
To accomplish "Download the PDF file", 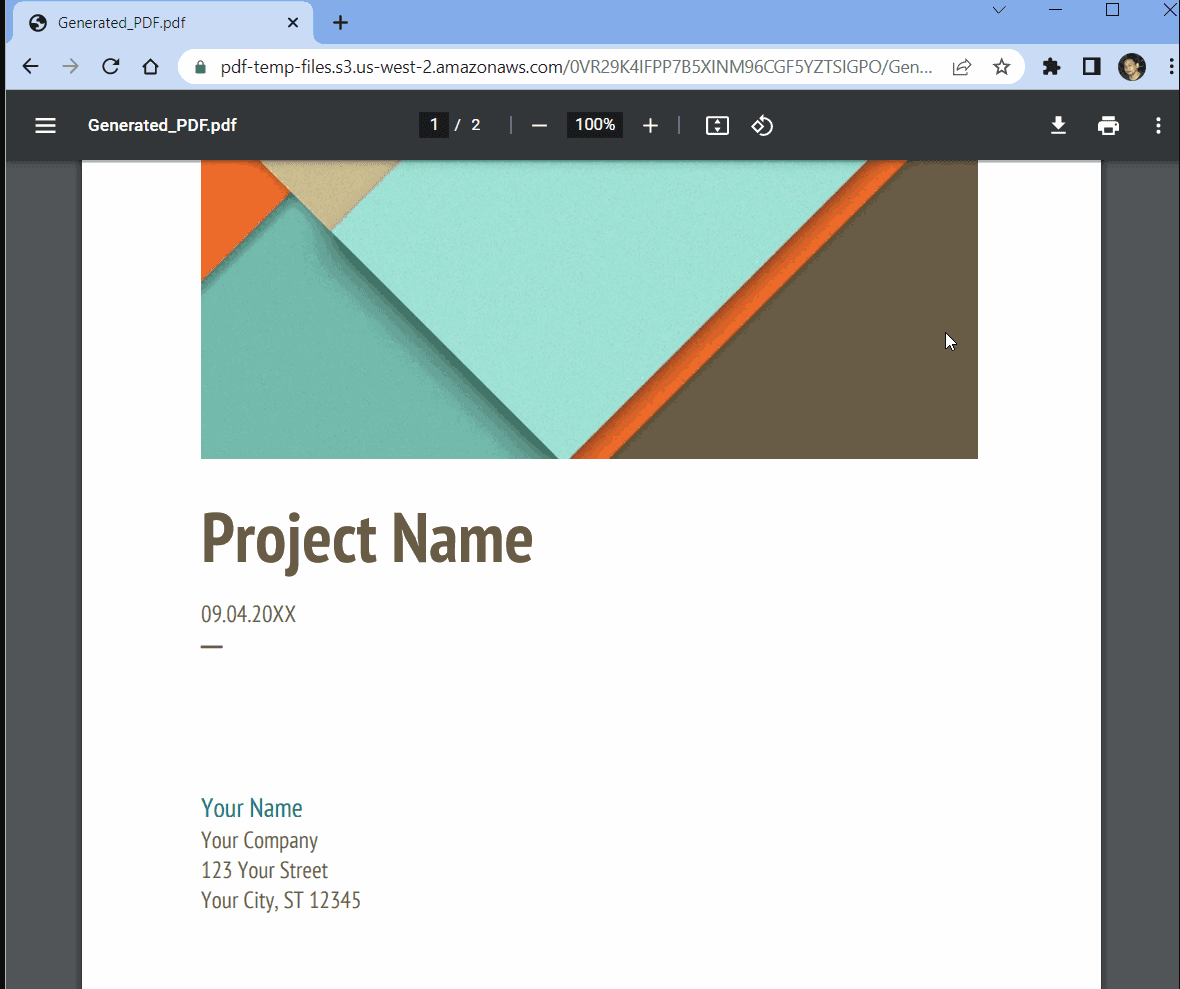I will [x=1058, y=125].
